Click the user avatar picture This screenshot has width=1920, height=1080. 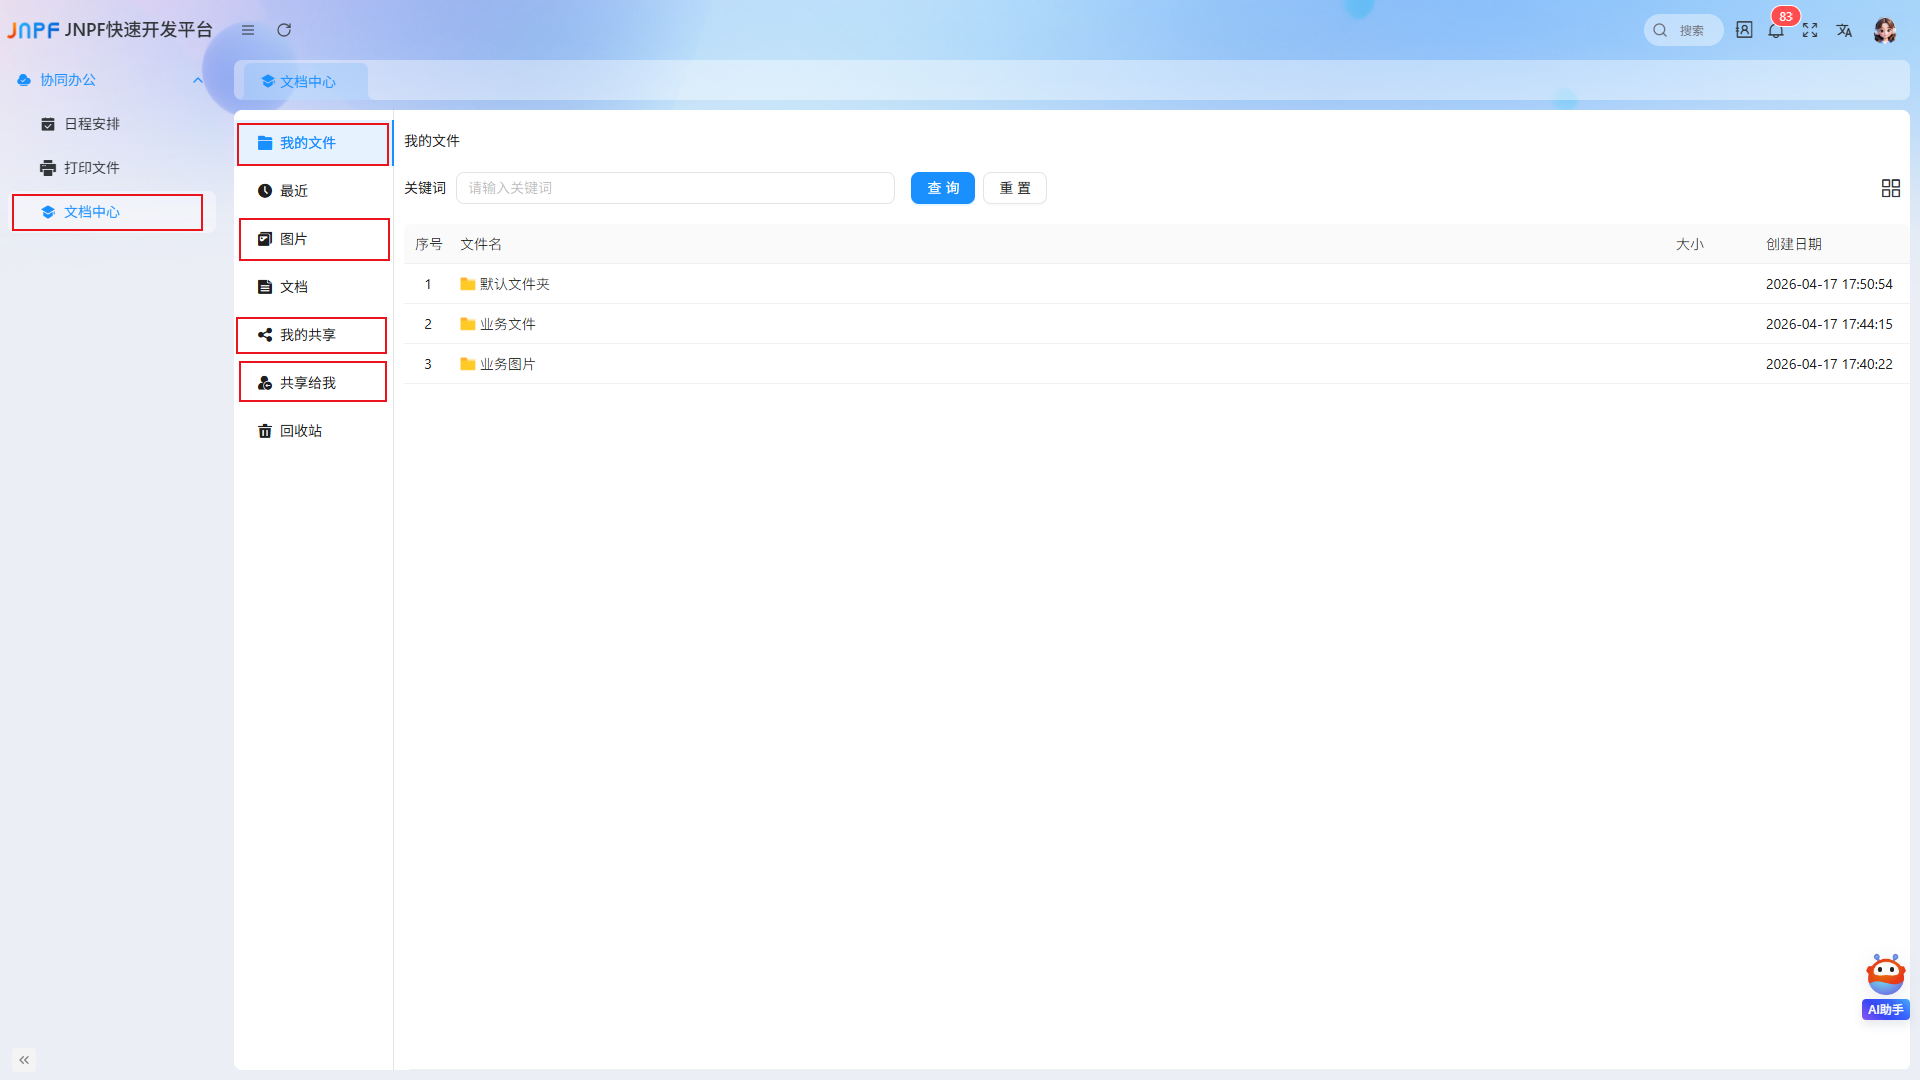tap(1885, 30)
